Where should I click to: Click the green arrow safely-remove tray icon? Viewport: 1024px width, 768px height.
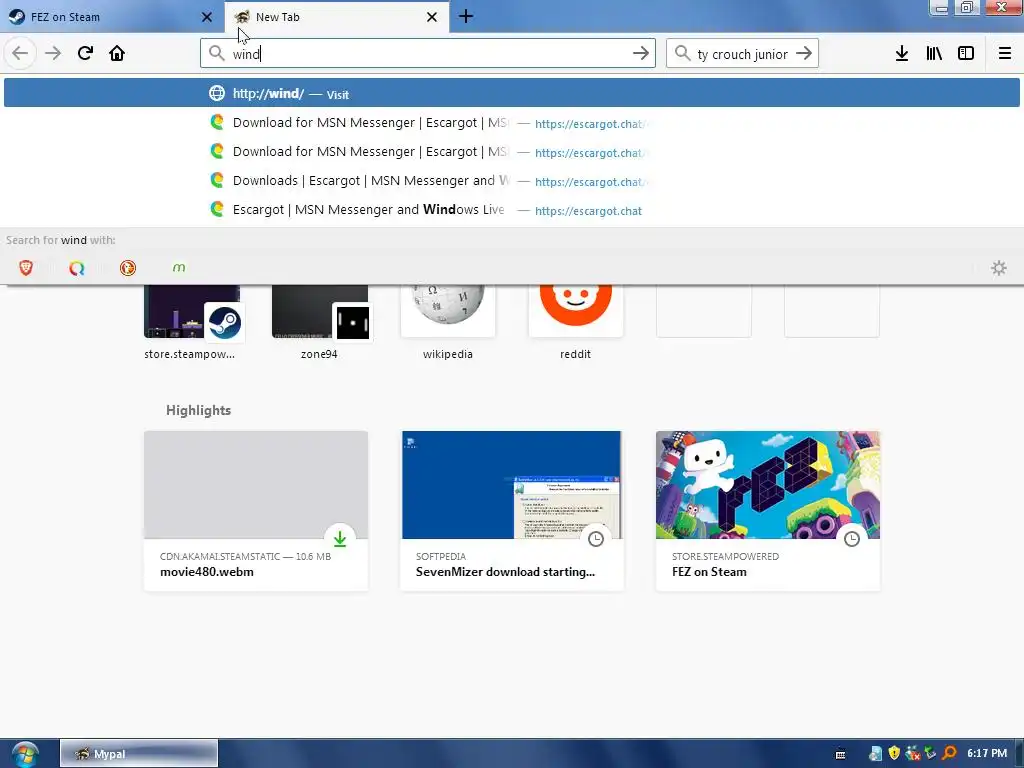pos(931,753)
